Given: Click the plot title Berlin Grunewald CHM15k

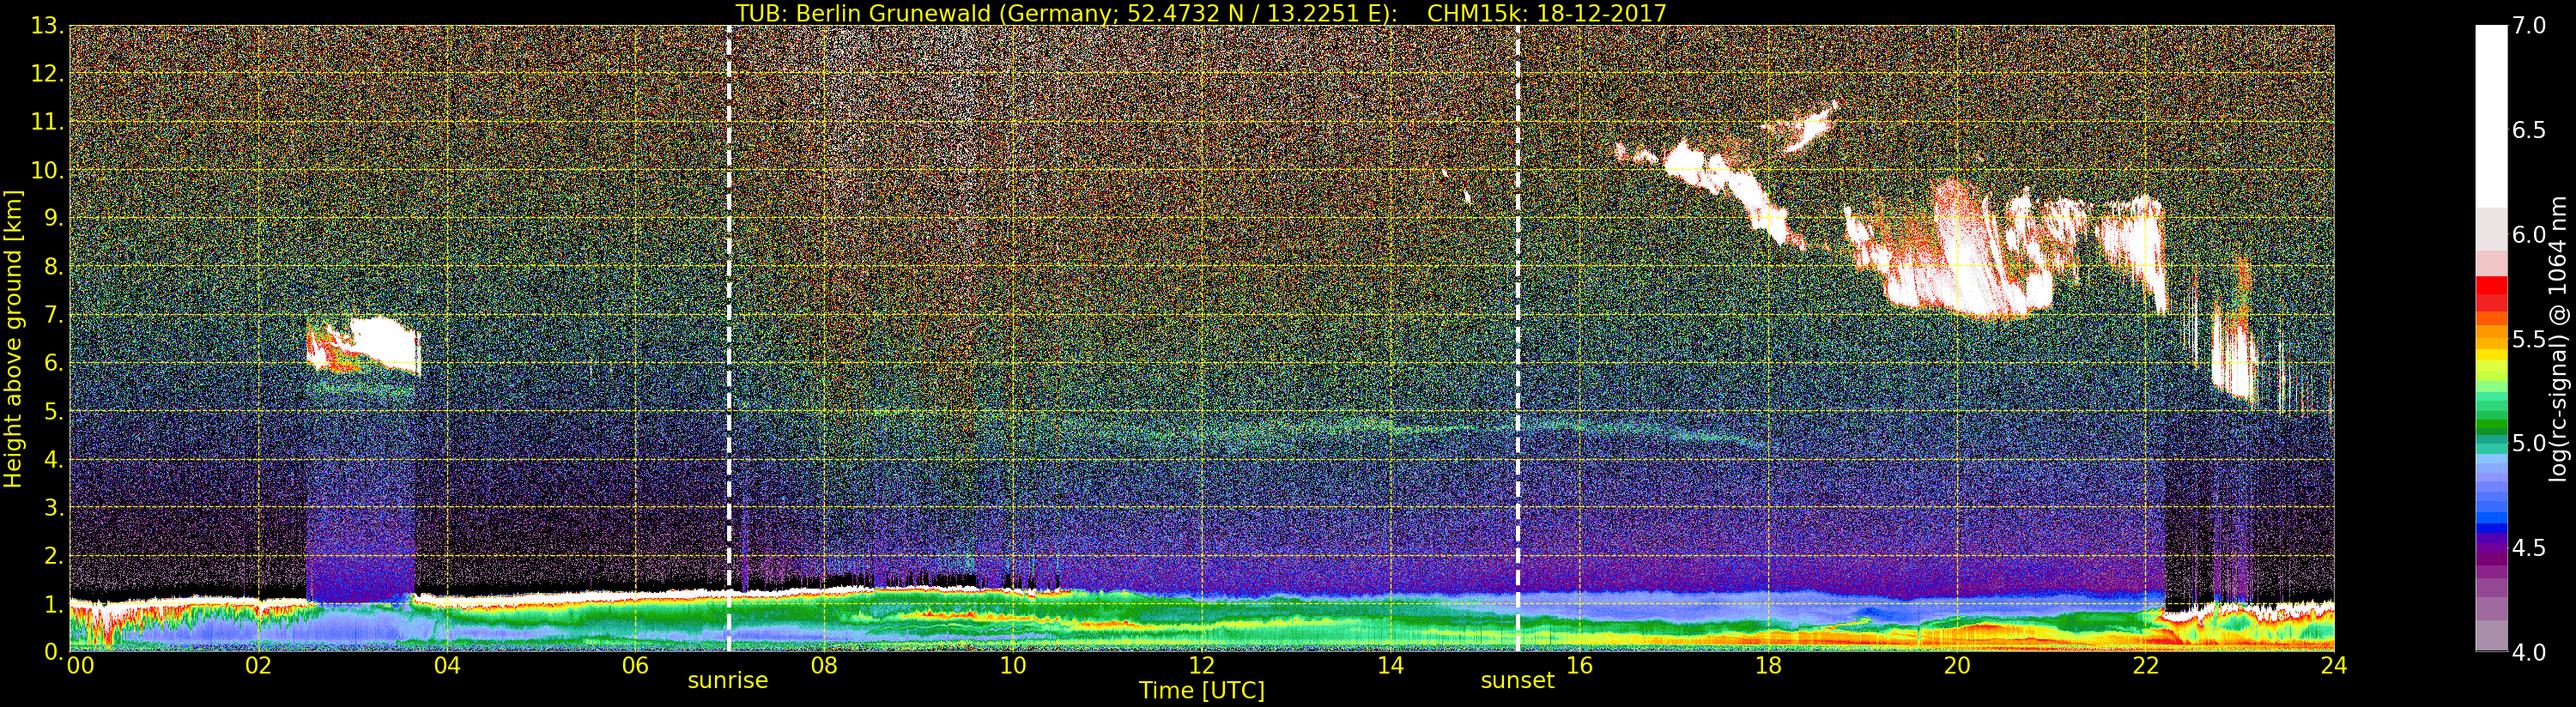Looking at the screenshot, I should 1200,13.
